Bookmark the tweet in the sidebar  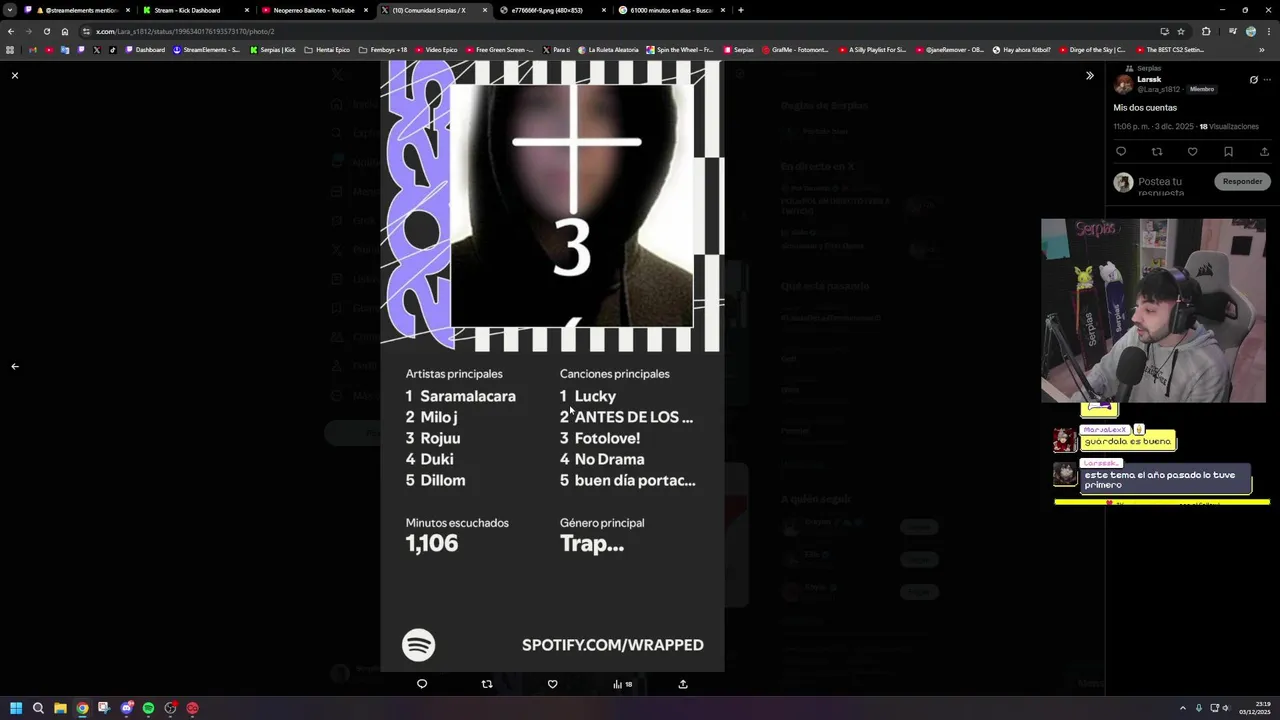1228,152
